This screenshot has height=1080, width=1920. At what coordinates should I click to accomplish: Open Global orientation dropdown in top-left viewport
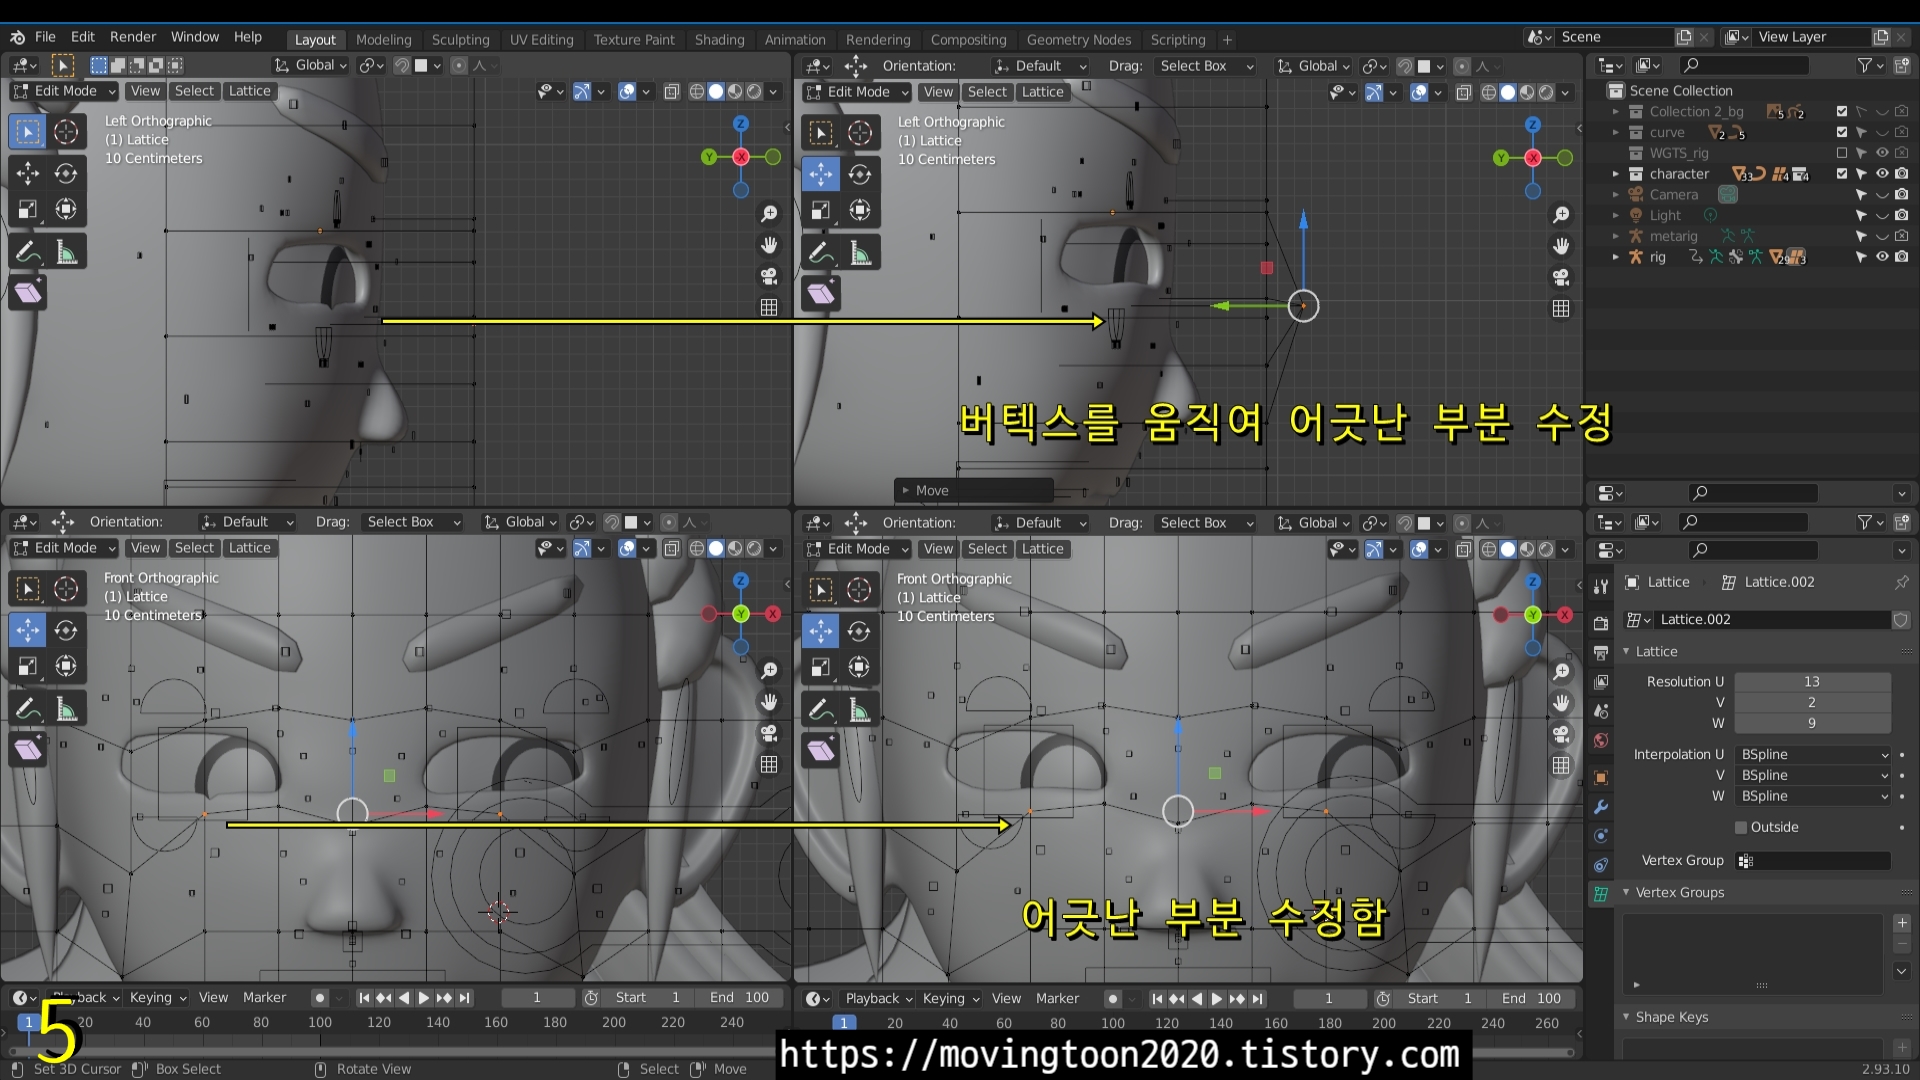tap(311, 65)
